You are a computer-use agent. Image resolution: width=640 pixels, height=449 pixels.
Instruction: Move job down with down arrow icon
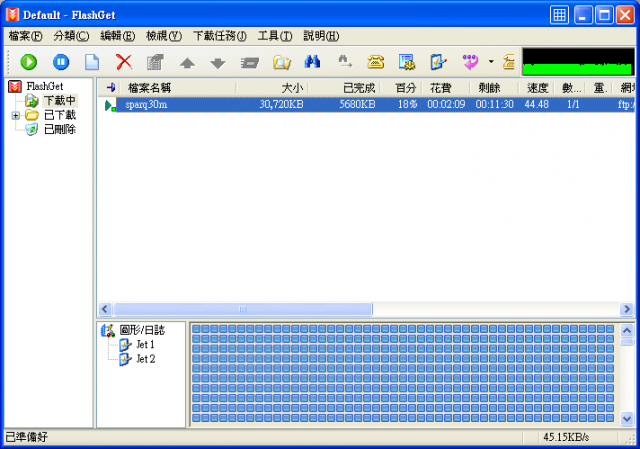click(218, 63)
